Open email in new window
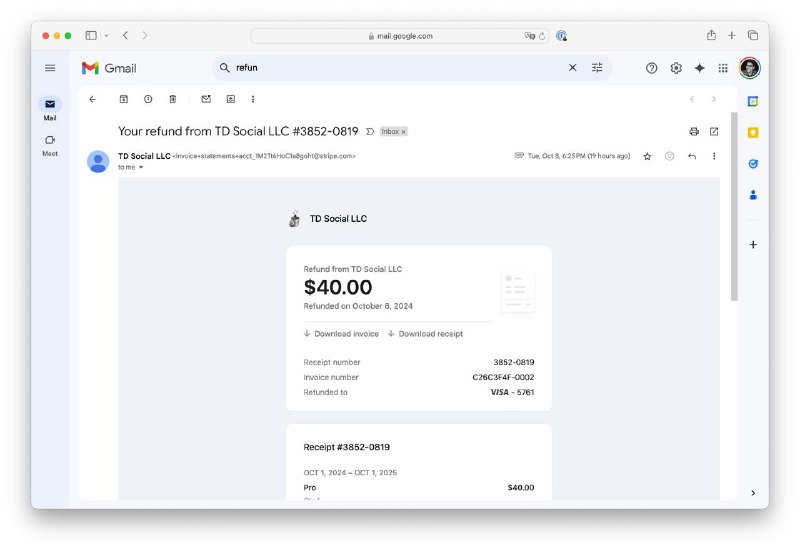800x550 pixels. tap(714, 132)
